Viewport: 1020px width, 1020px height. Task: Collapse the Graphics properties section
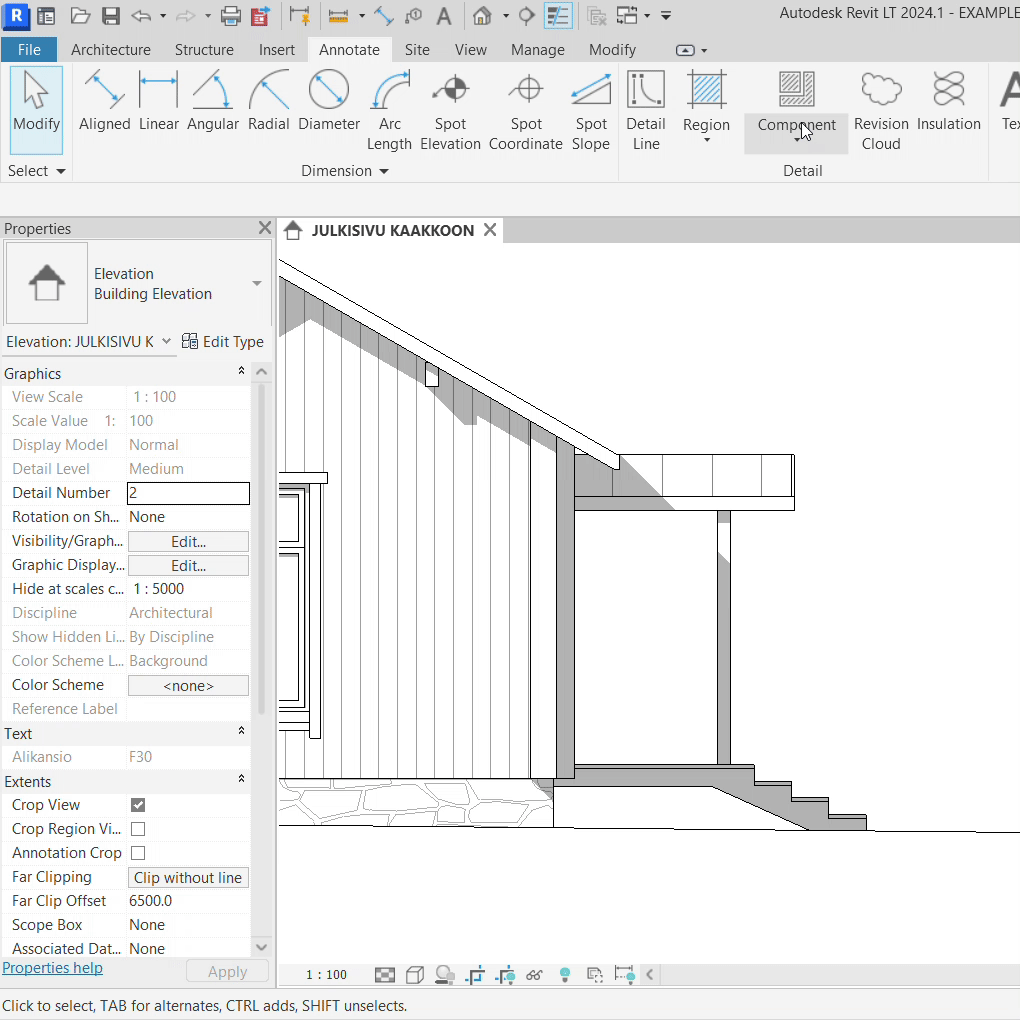[x=241, y=372]
